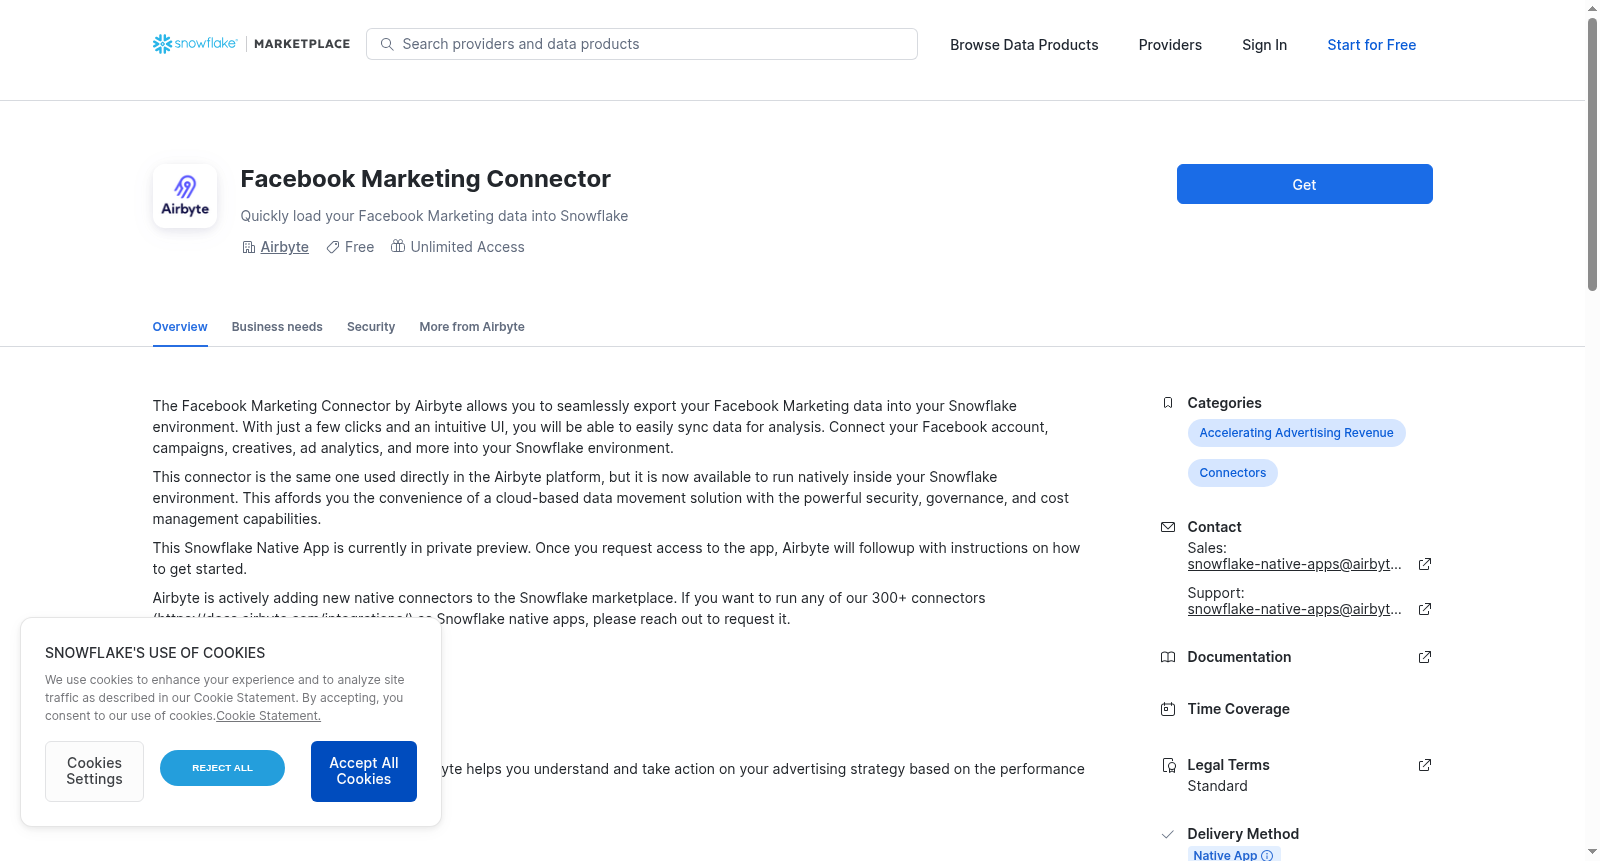Image resolution: width=1600 pixels, height=861 pixels.
Task: Open the Support email external link icon
Action: click(1425, 609)
